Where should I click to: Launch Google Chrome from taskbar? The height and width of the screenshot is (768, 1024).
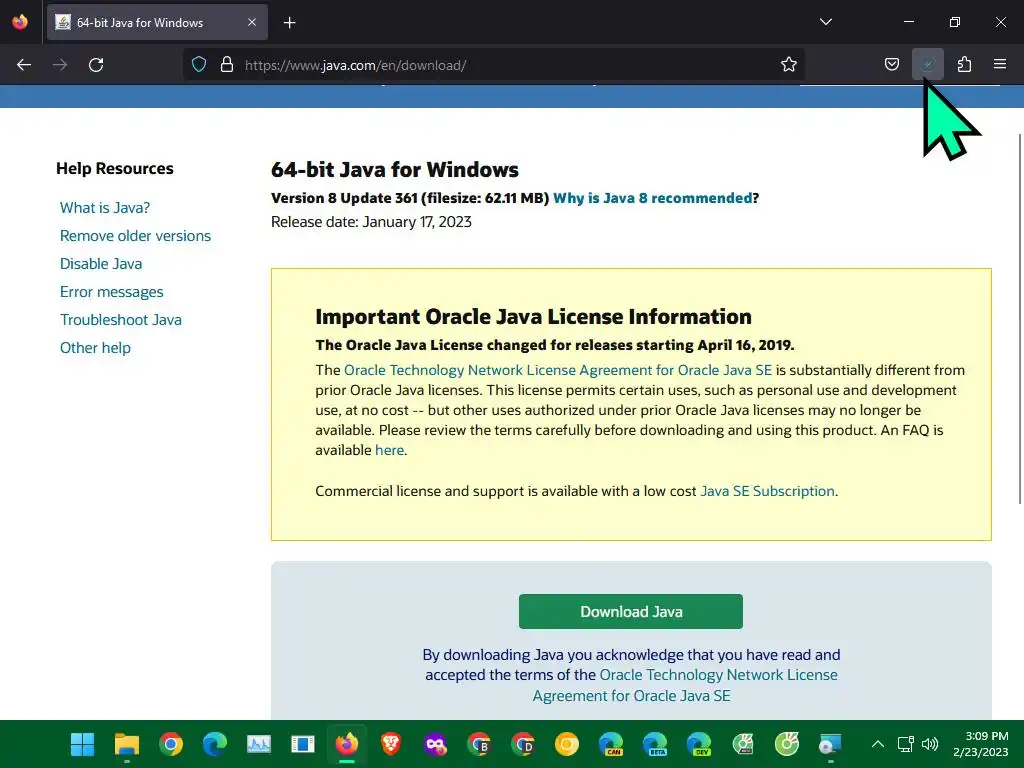[170, 744]
